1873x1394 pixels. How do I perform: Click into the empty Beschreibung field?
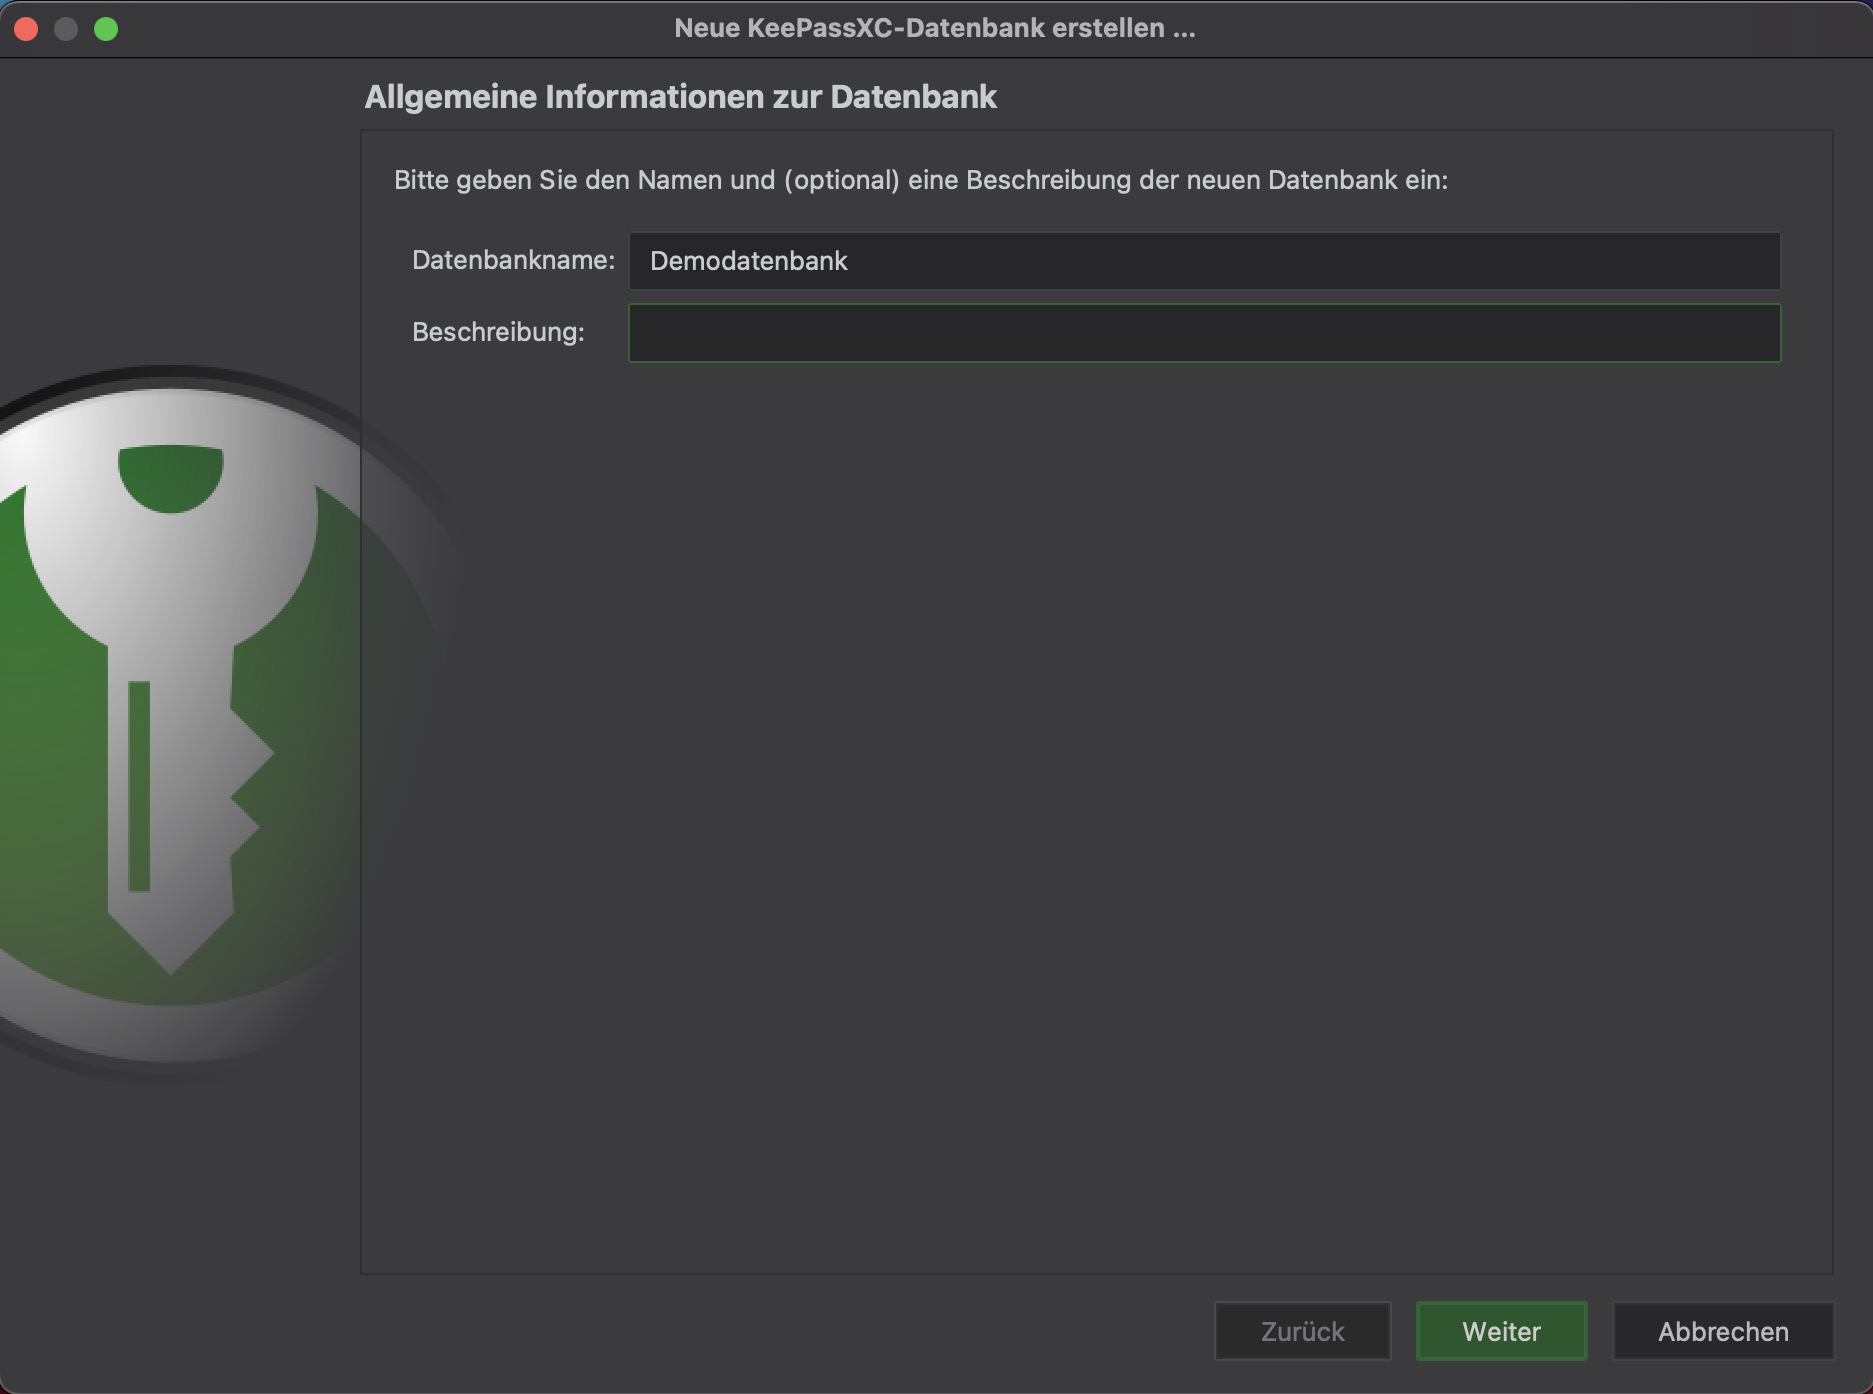1203,333
